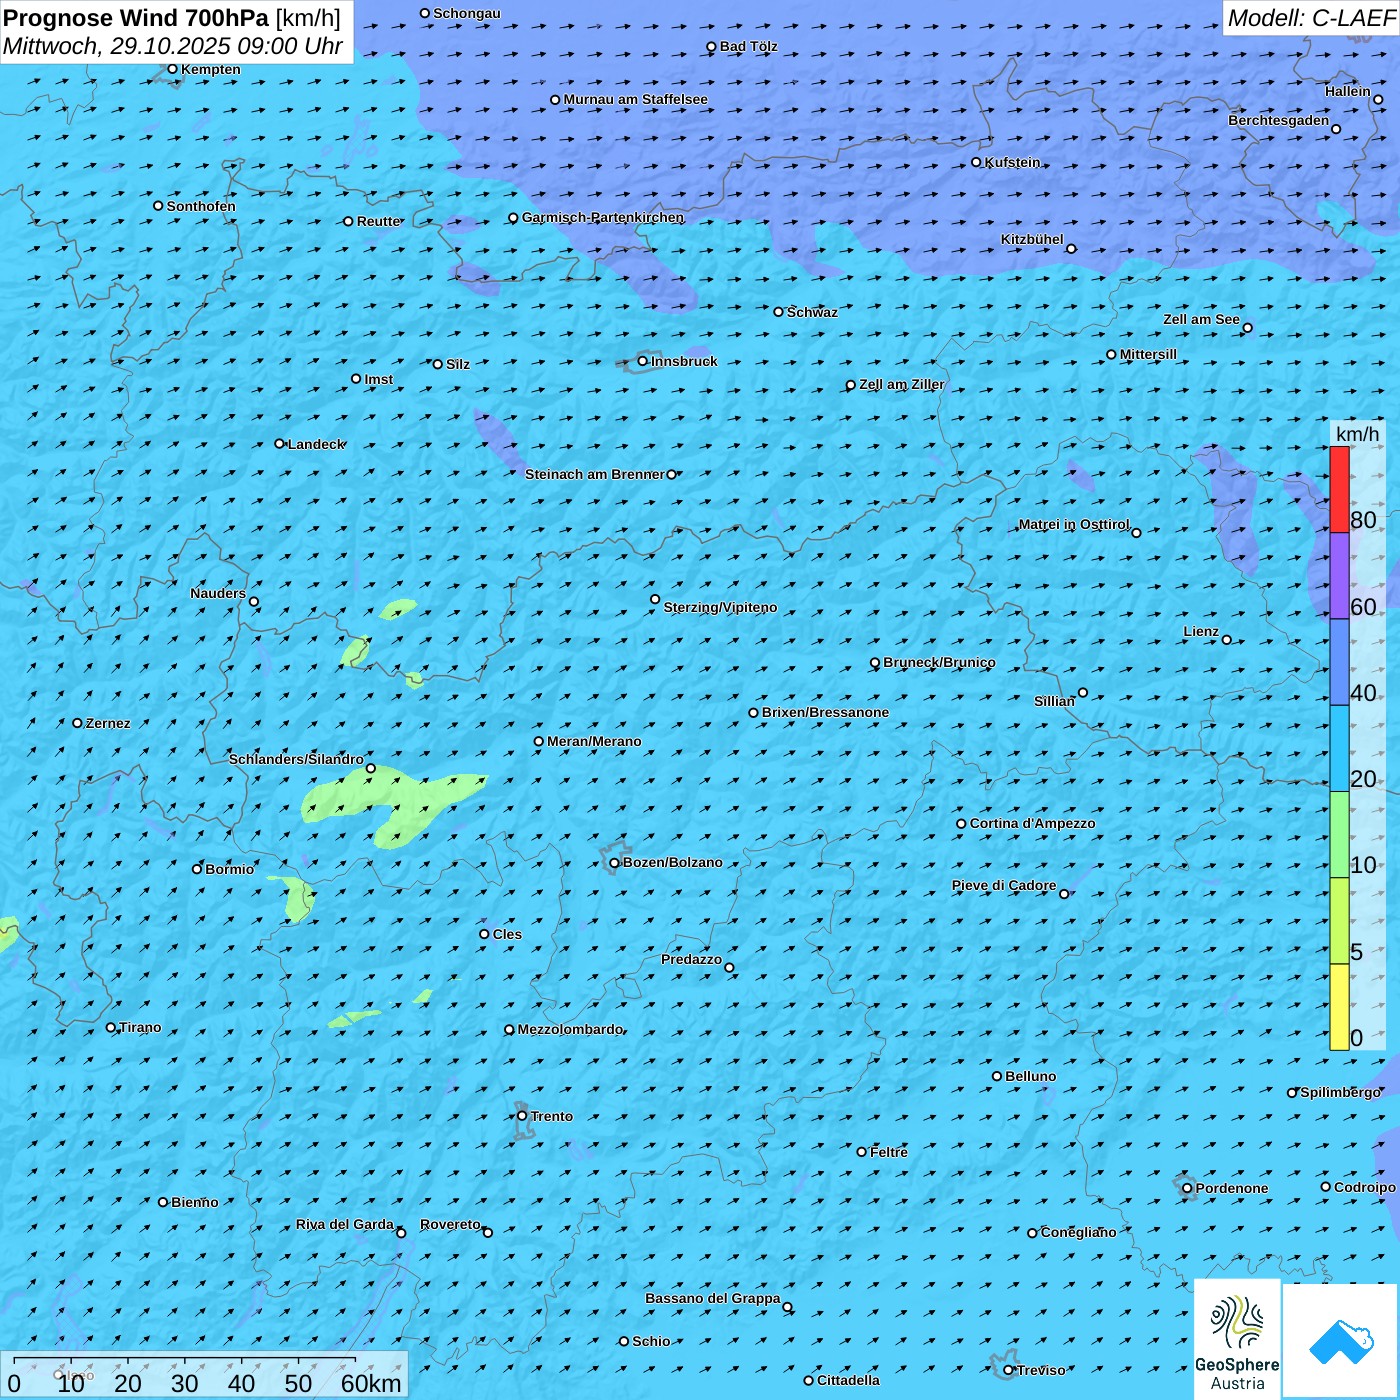The height and width of the screenshot is (1400, 1400).
Task: Click the red 80 km/h legend color
Action: (x=1339, y=489)
